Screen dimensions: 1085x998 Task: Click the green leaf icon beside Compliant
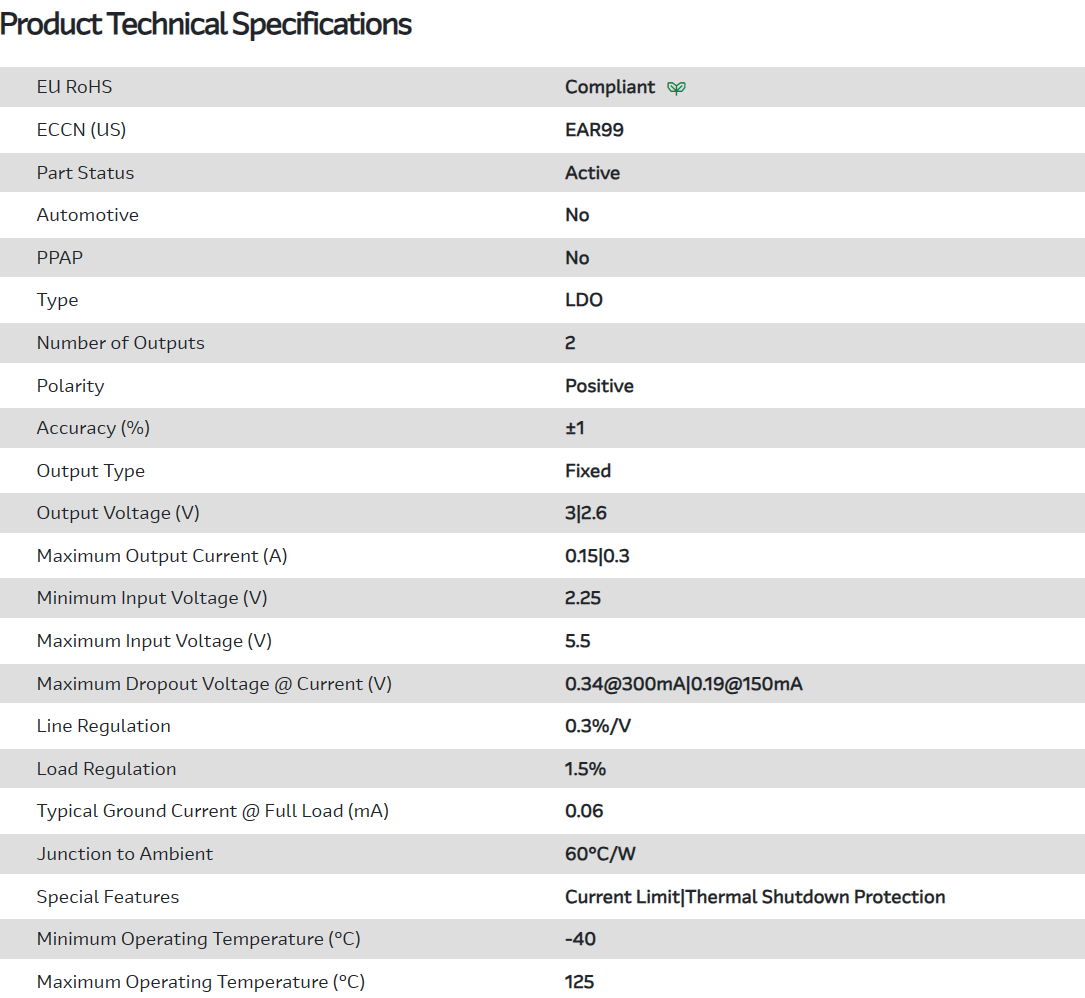pos(677,88)
